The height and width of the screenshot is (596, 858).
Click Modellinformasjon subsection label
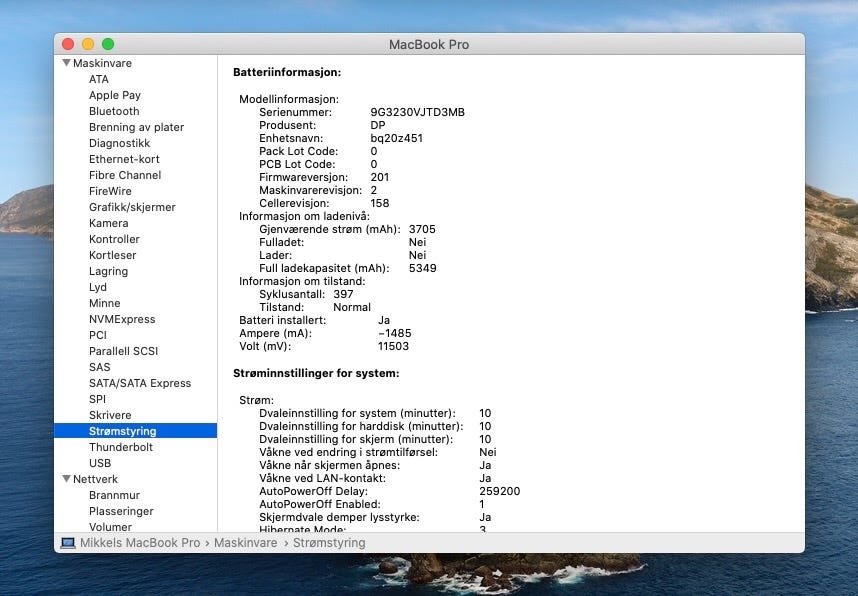[289, 99]
